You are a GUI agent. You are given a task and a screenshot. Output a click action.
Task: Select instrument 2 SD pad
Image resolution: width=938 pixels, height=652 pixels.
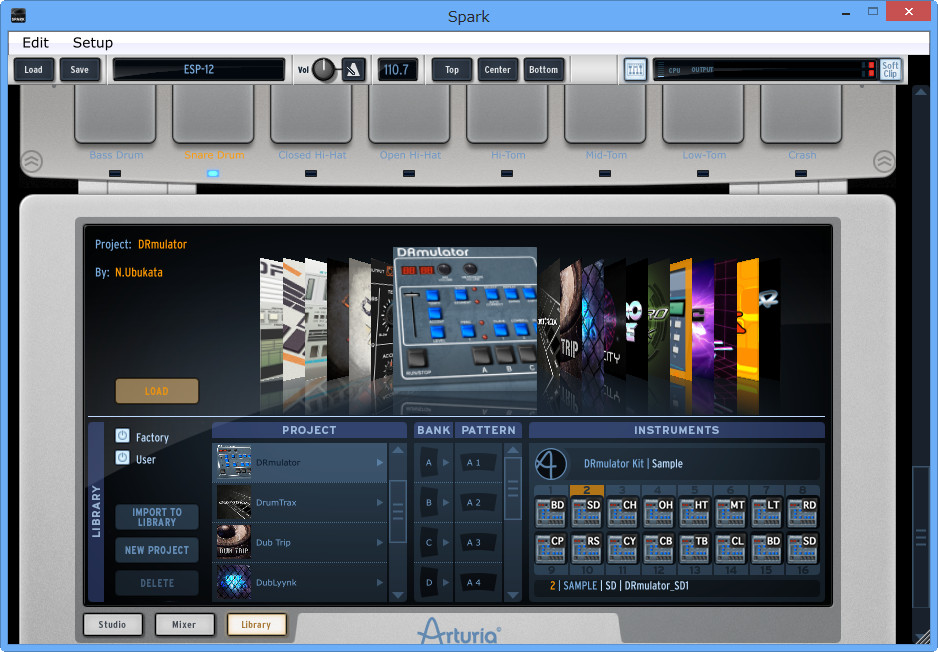tap(586, 513)
